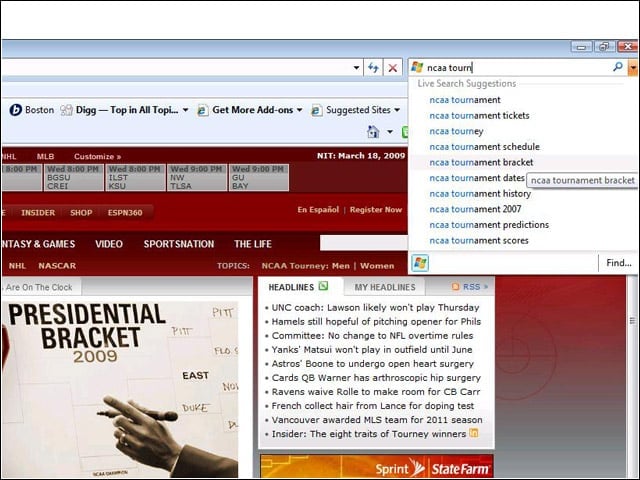Open the search provider dropdown arrow
Image resolution: width=640 pixels, height=480 pixels.
(633, 67)
